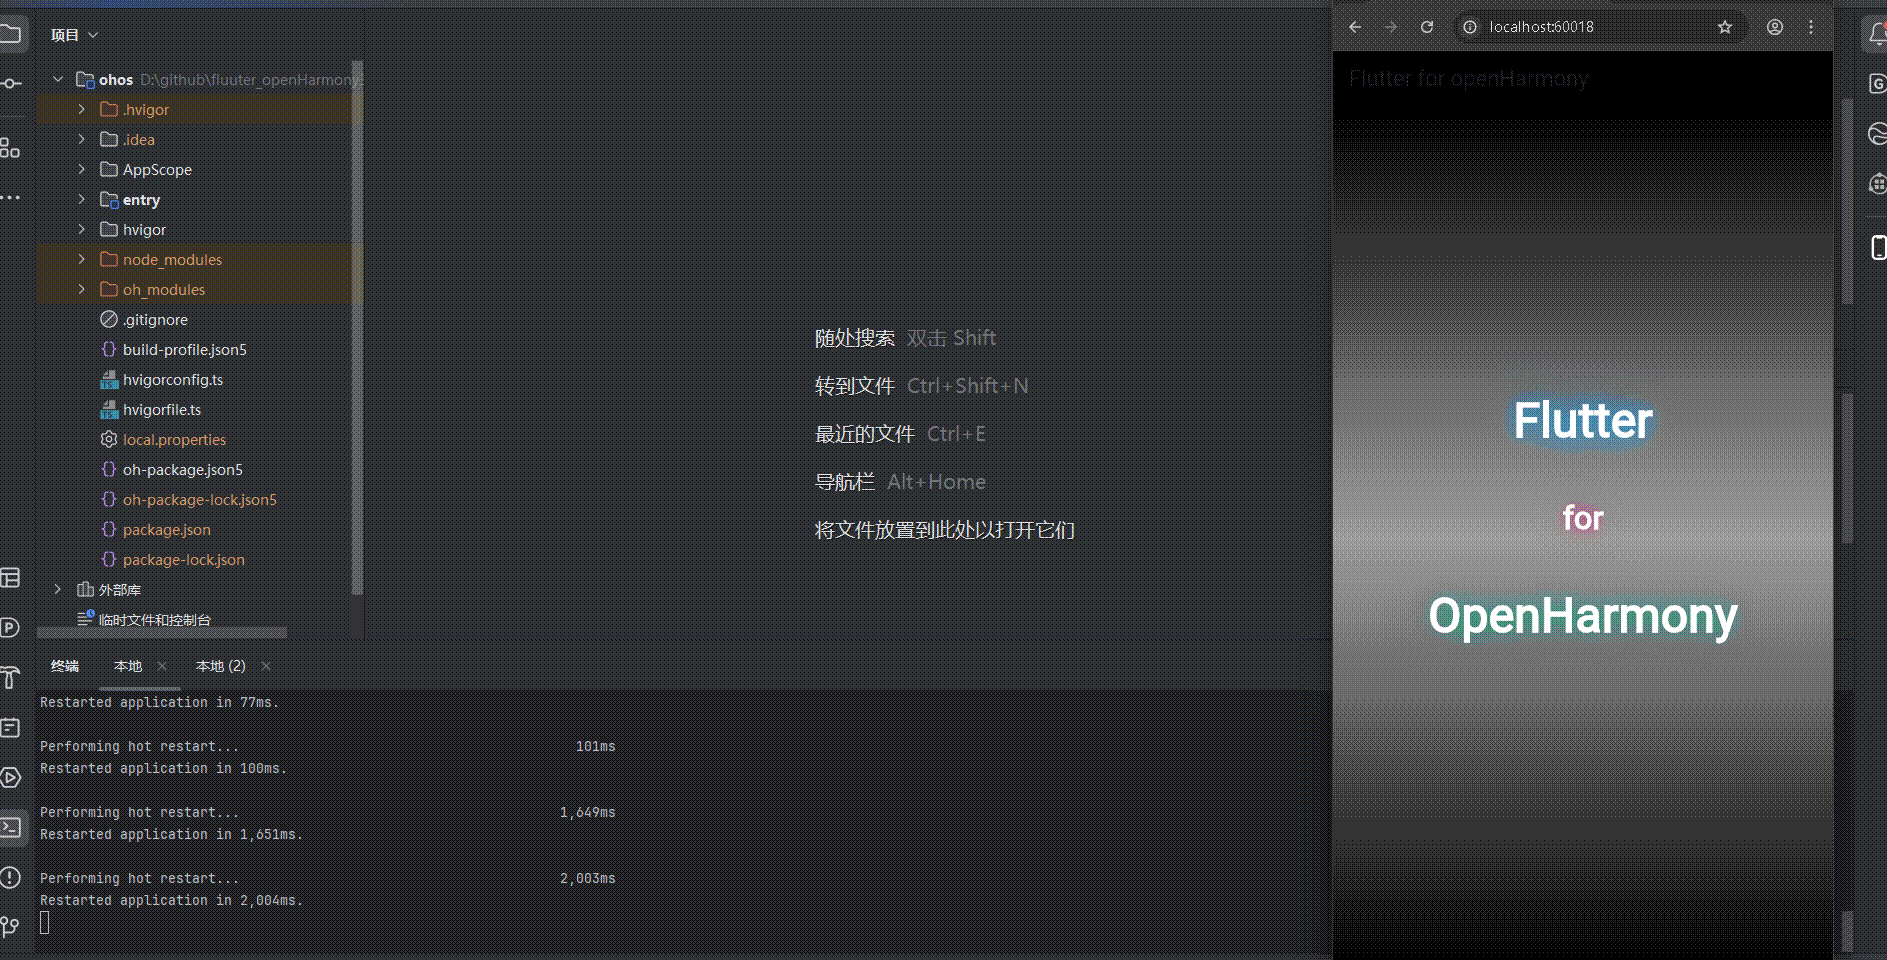Screen dimensions: 1887x960
Task: Click the 随处搜索 hint text
Action: point(855,338)
